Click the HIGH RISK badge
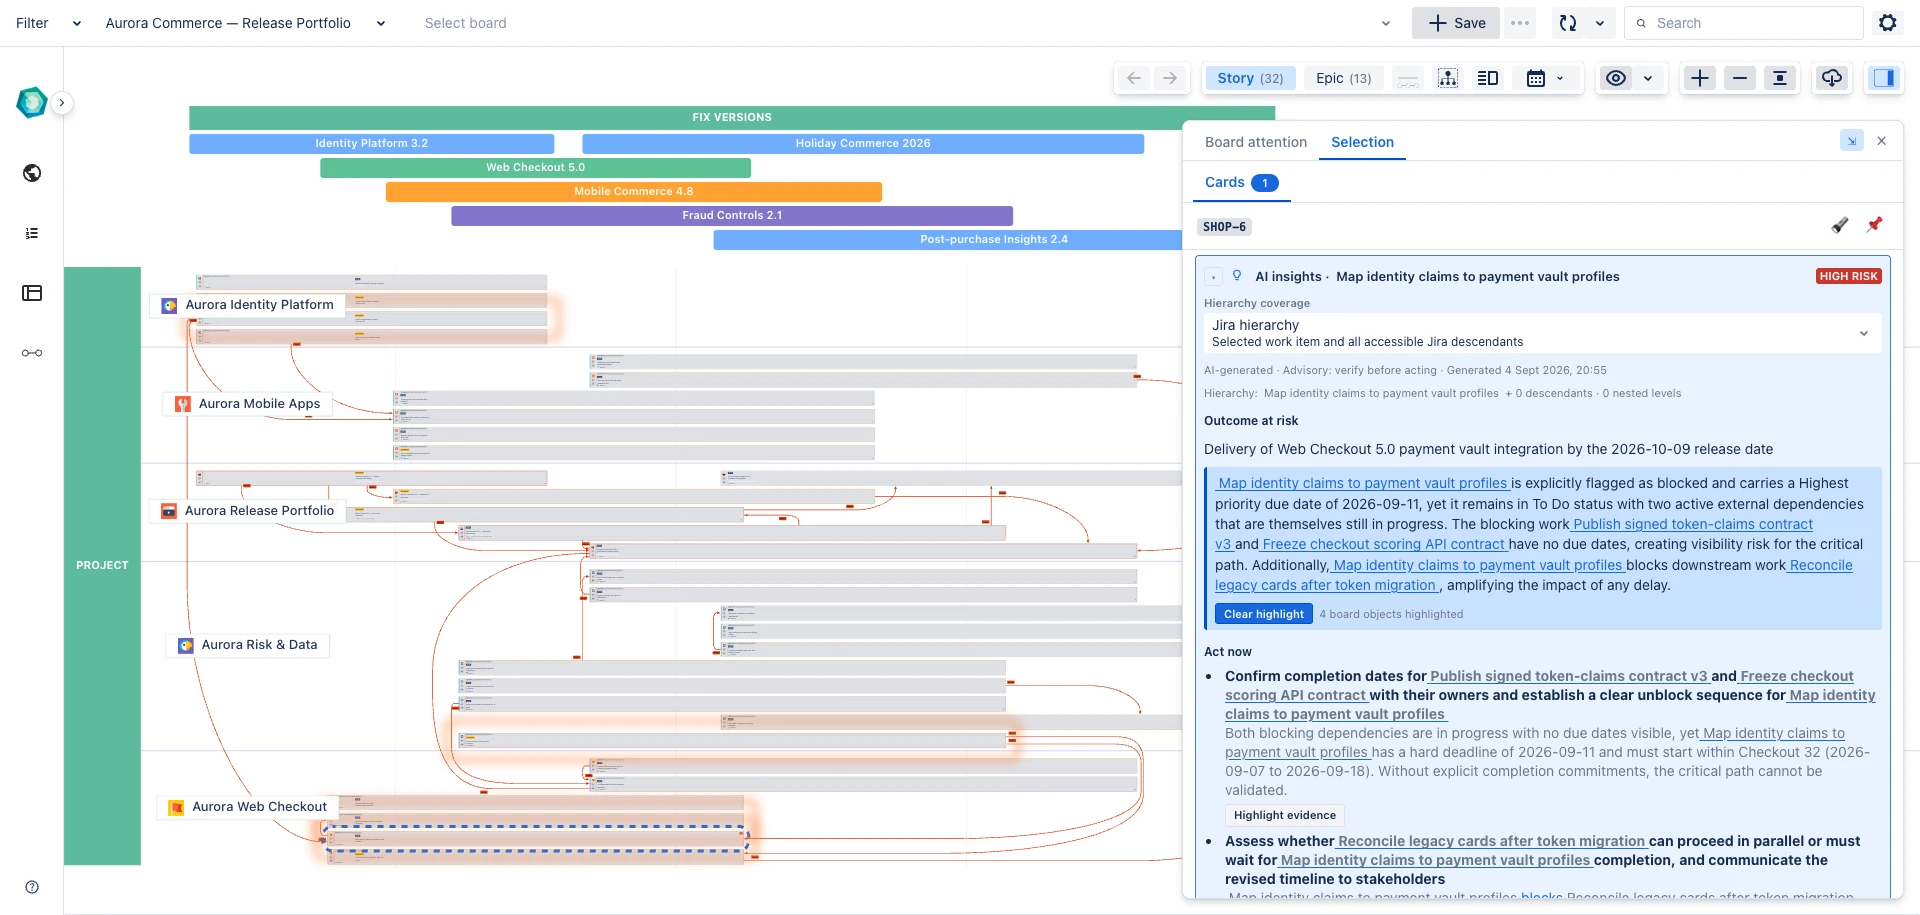1920x915 pixels. point(1849,276)
